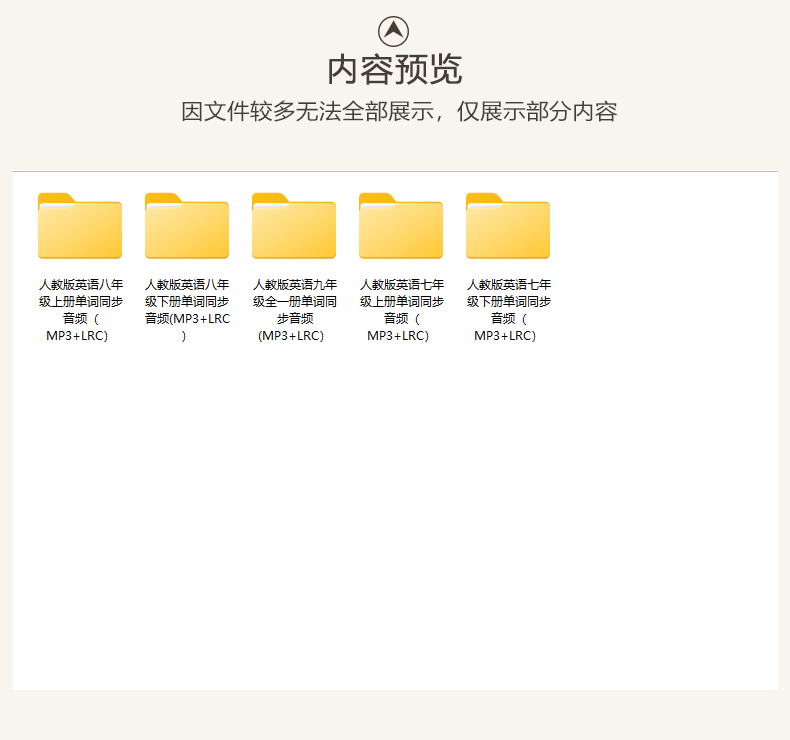Open folder icon for 八年级下册单词同步音频
This screenshot has width=790, height=740.
click(x=187, y=226)
